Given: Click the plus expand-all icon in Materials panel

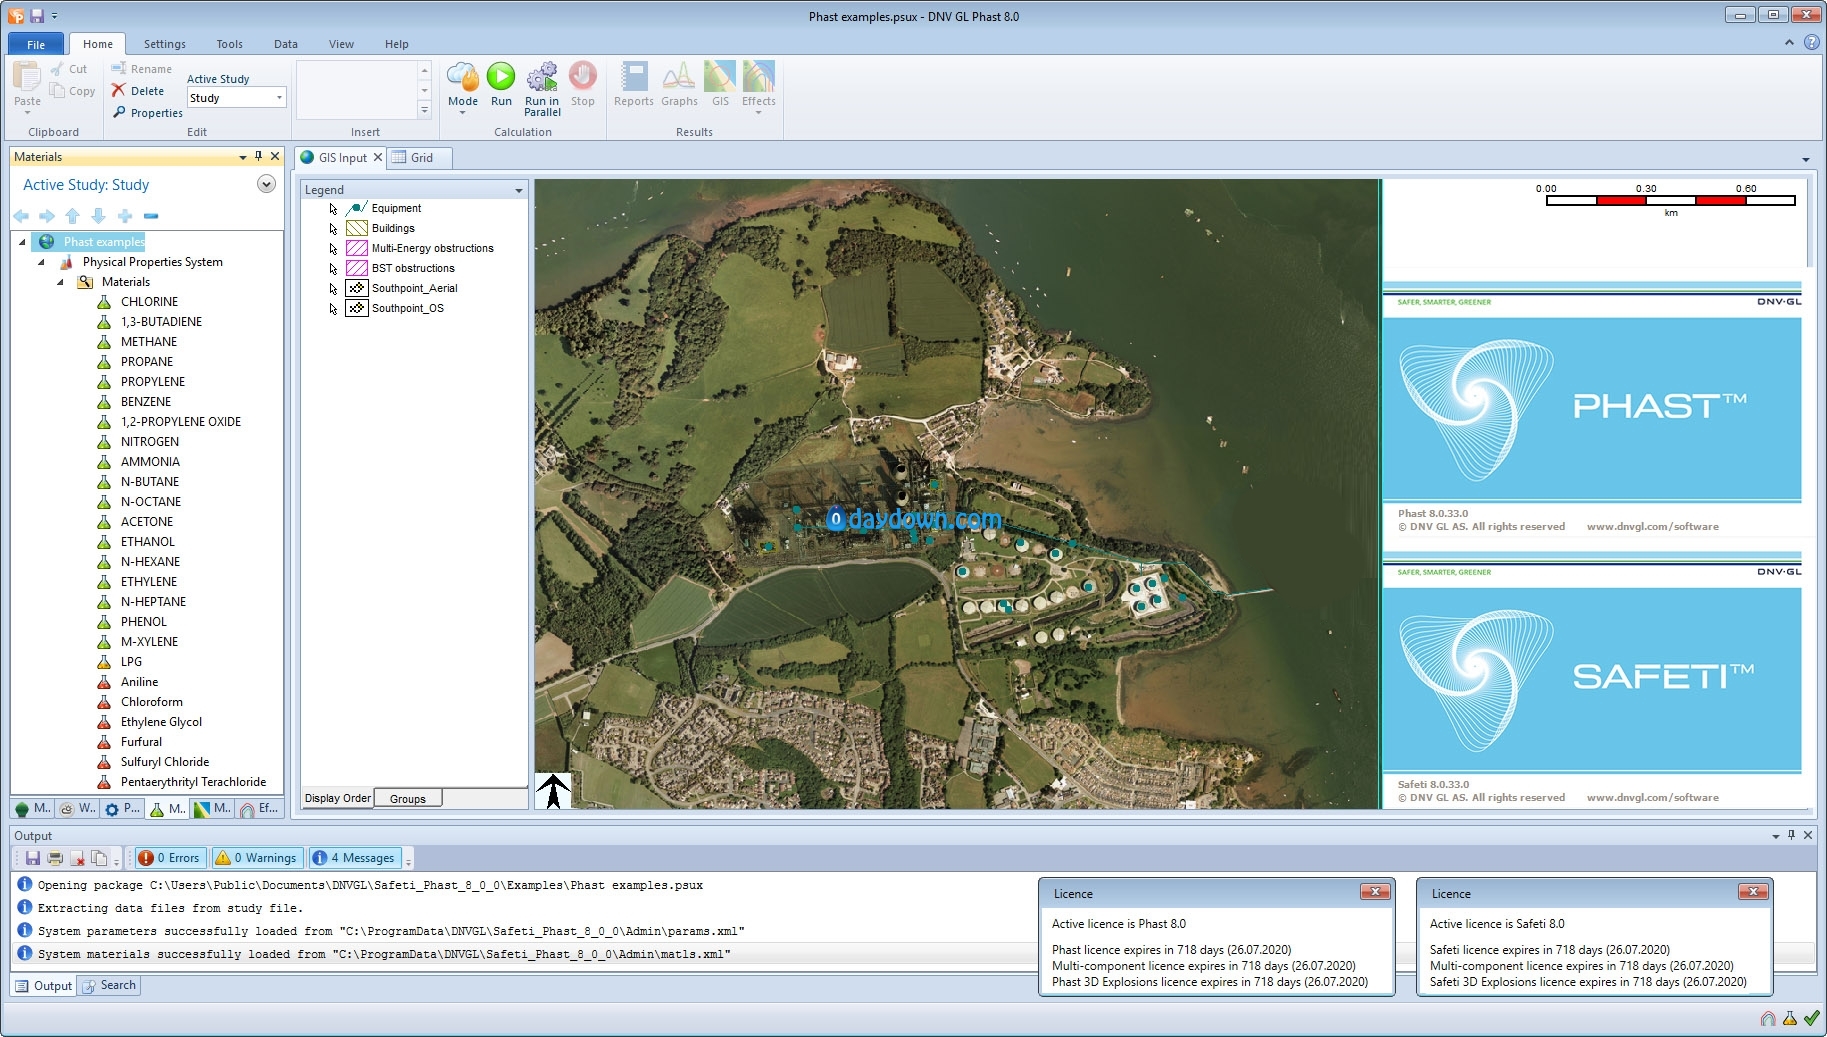Looking at the screenshot, I should coord(125,216).
